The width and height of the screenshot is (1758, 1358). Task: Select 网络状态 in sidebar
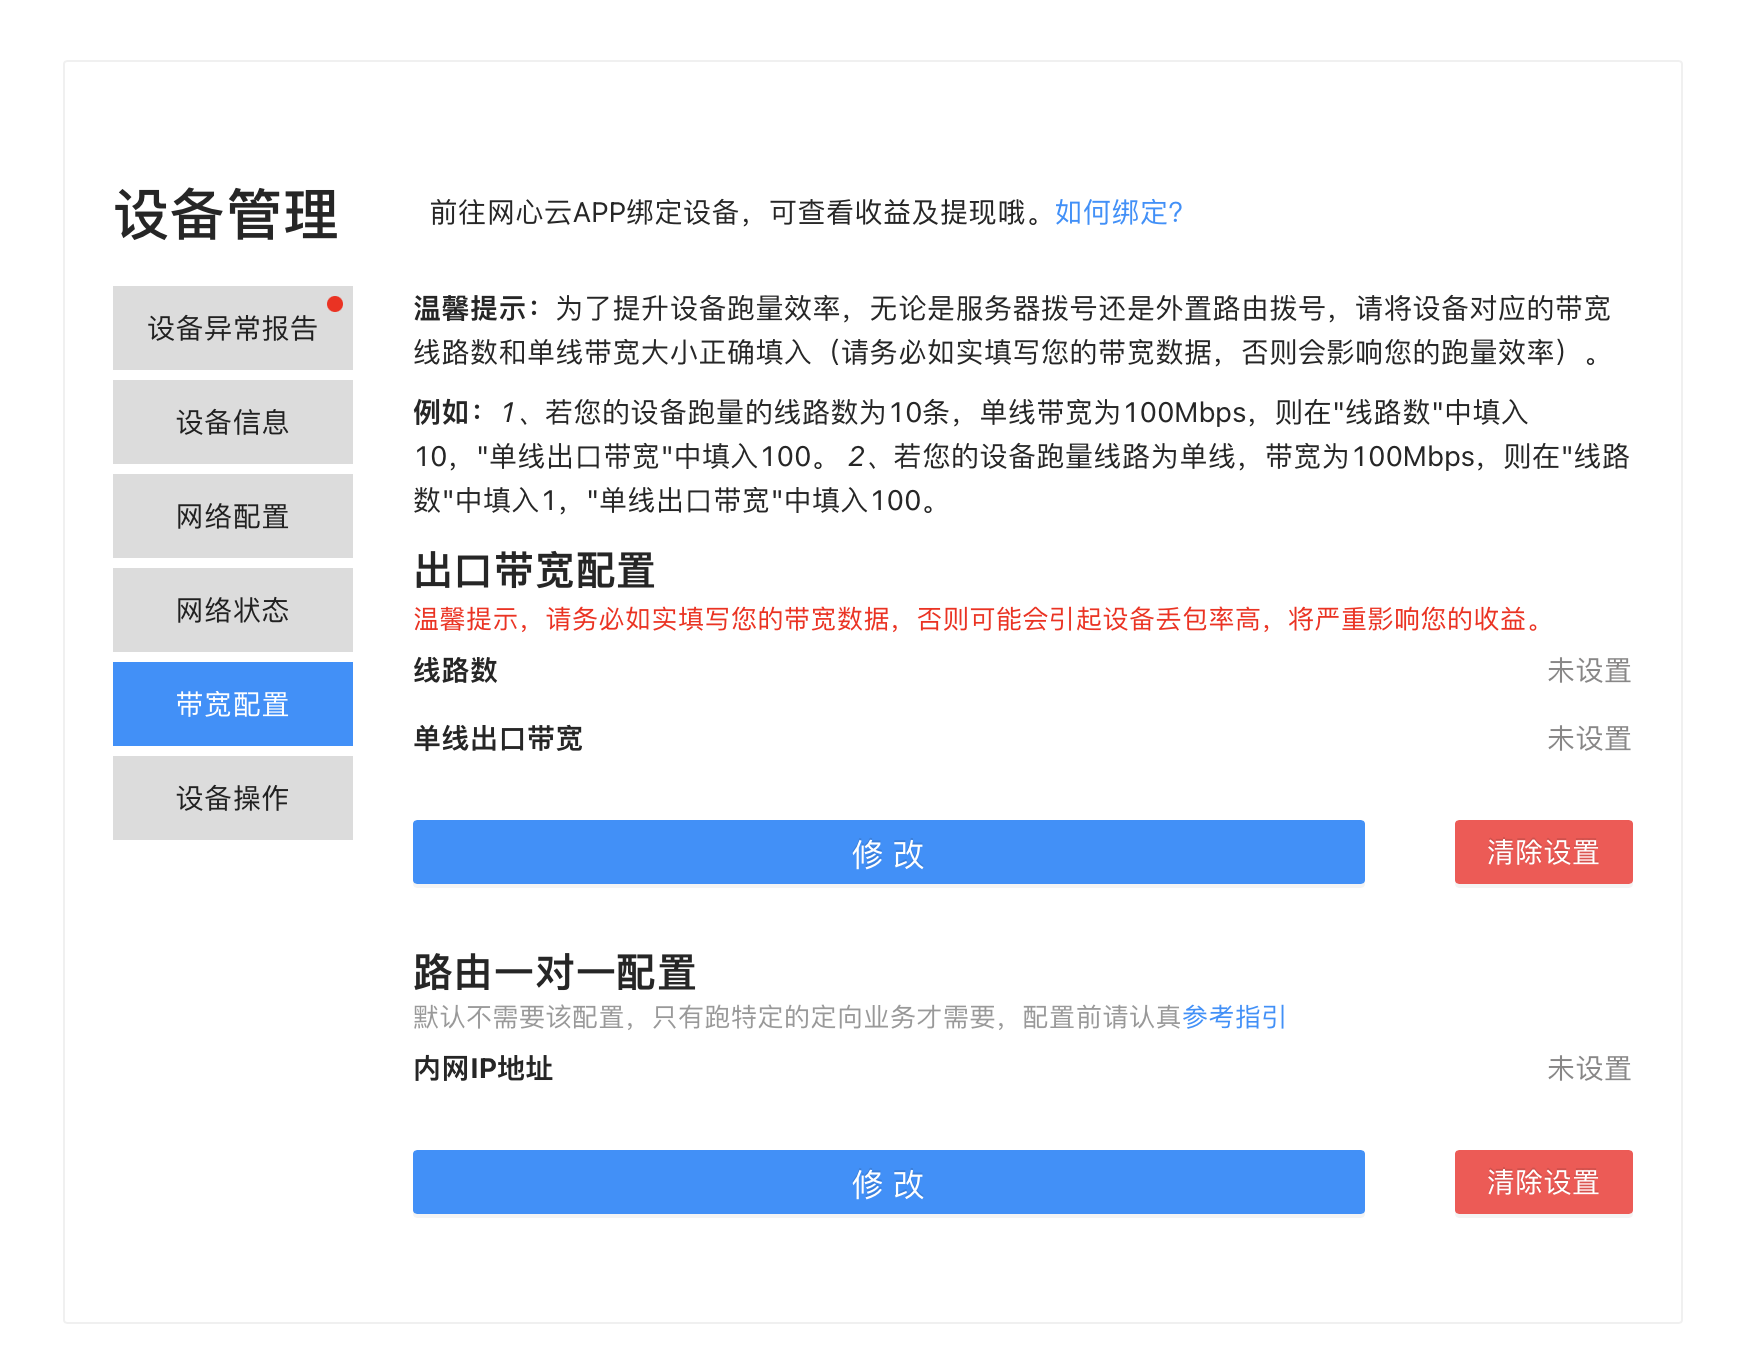click(x=232, y=610)
